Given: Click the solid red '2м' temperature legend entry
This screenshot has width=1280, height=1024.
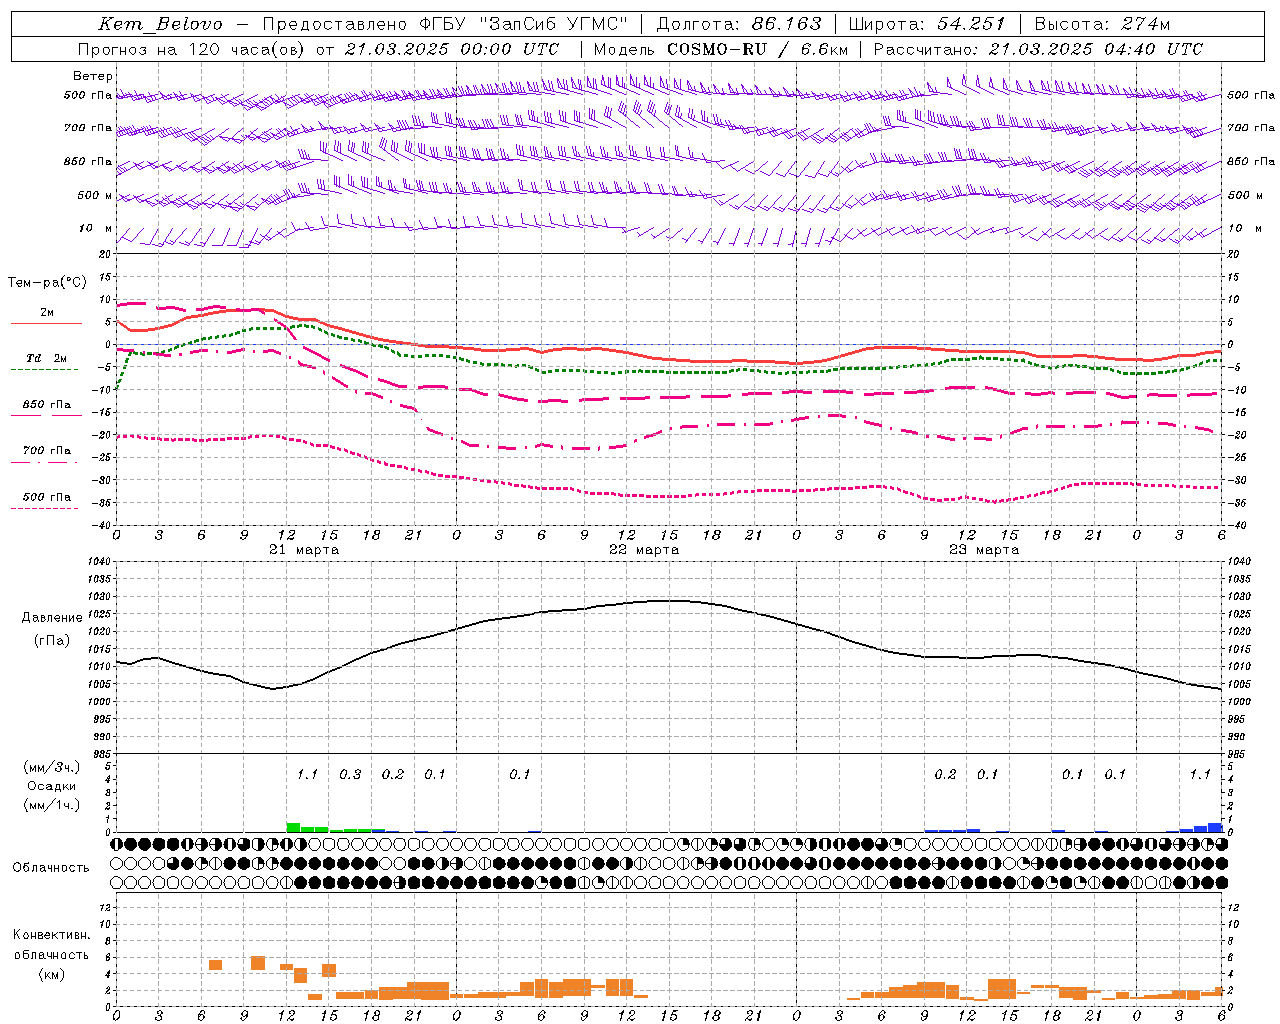Looking at the screenshot, I should 47,313.
